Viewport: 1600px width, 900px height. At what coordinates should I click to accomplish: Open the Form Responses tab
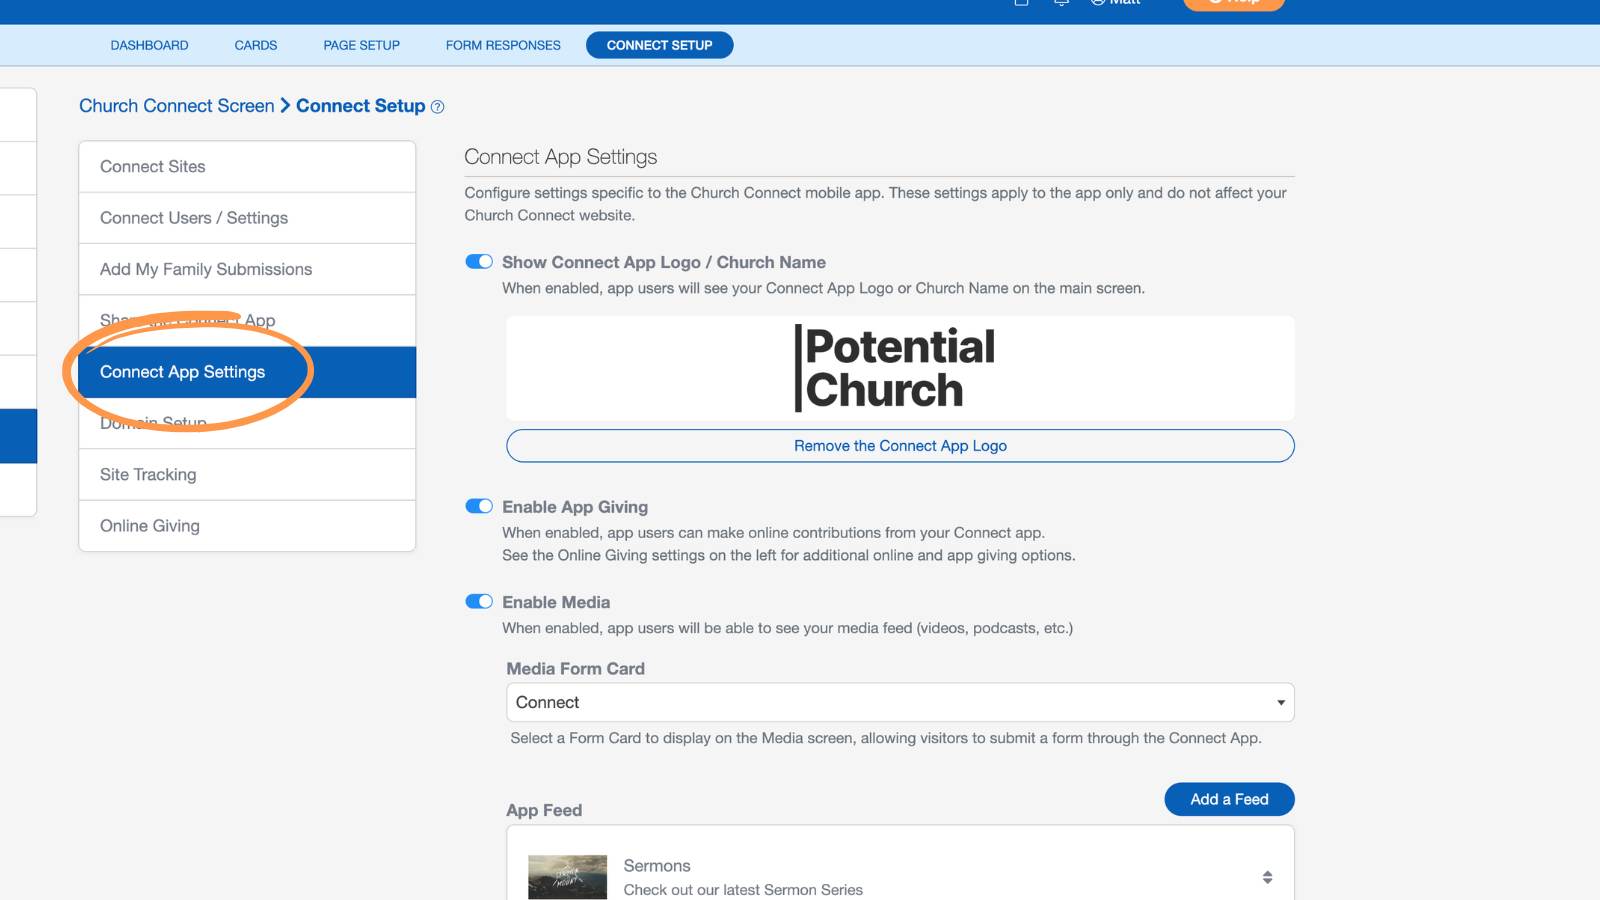click(503, 45)
